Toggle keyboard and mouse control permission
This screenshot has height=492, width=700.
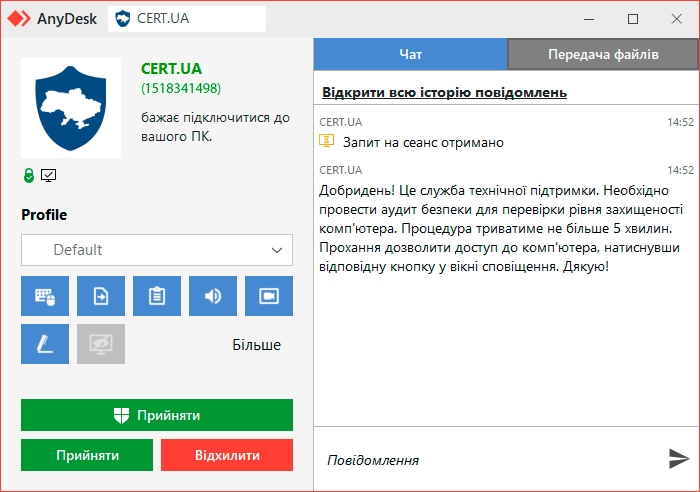click(45, 296)
